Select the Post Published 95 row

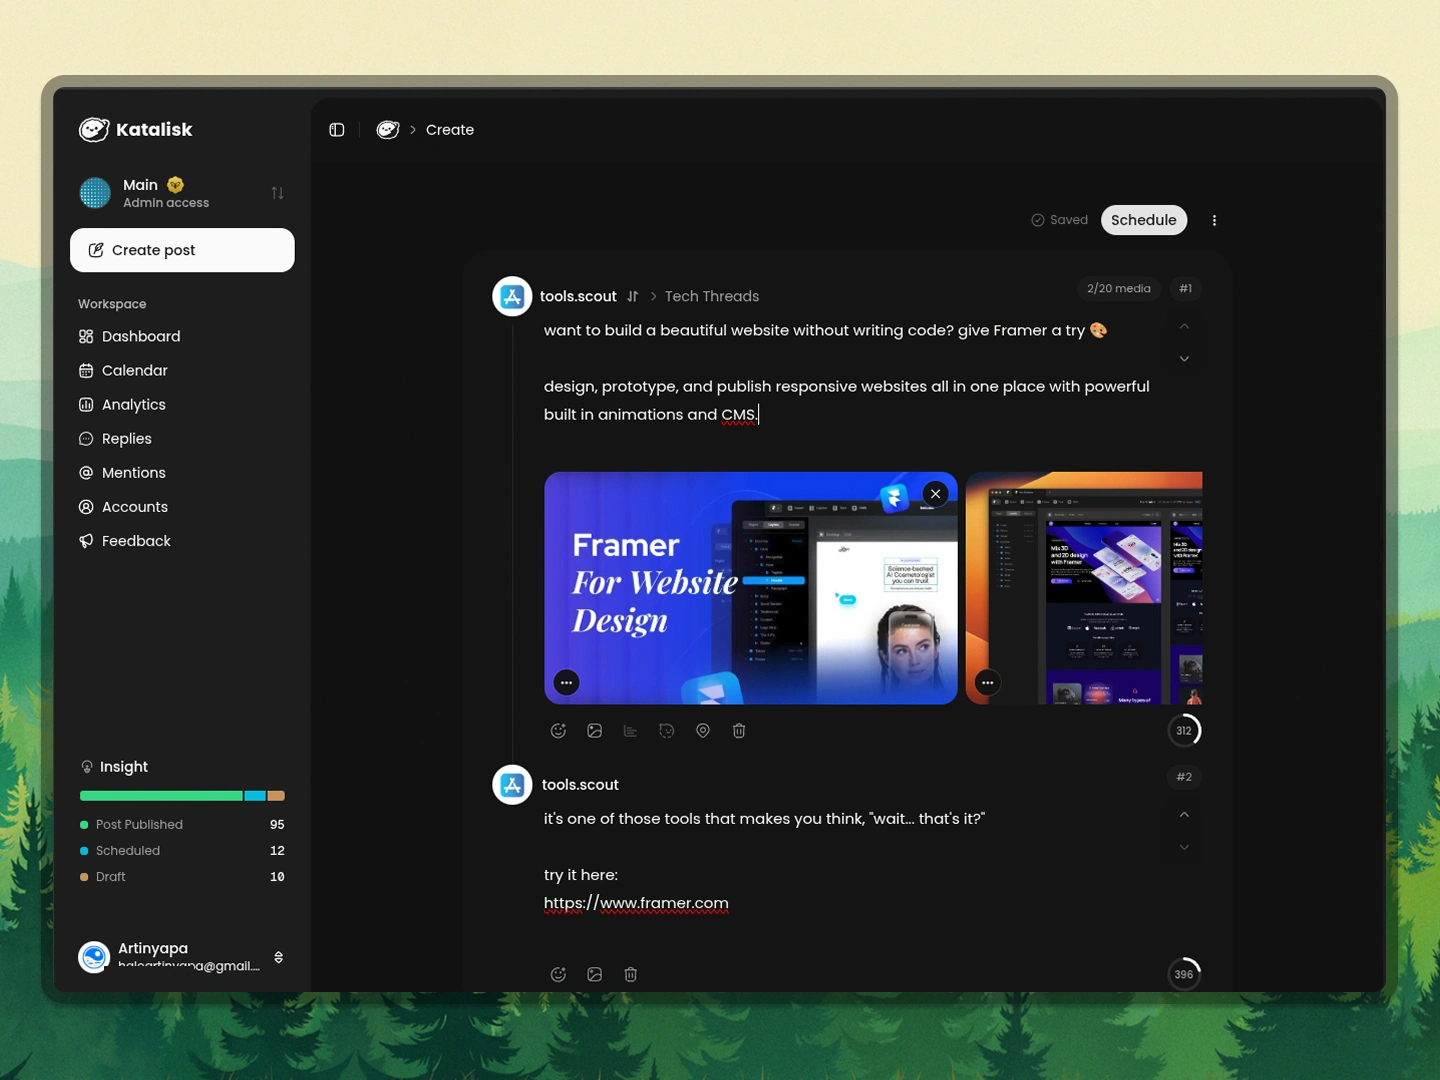click(x=182, y=825)
